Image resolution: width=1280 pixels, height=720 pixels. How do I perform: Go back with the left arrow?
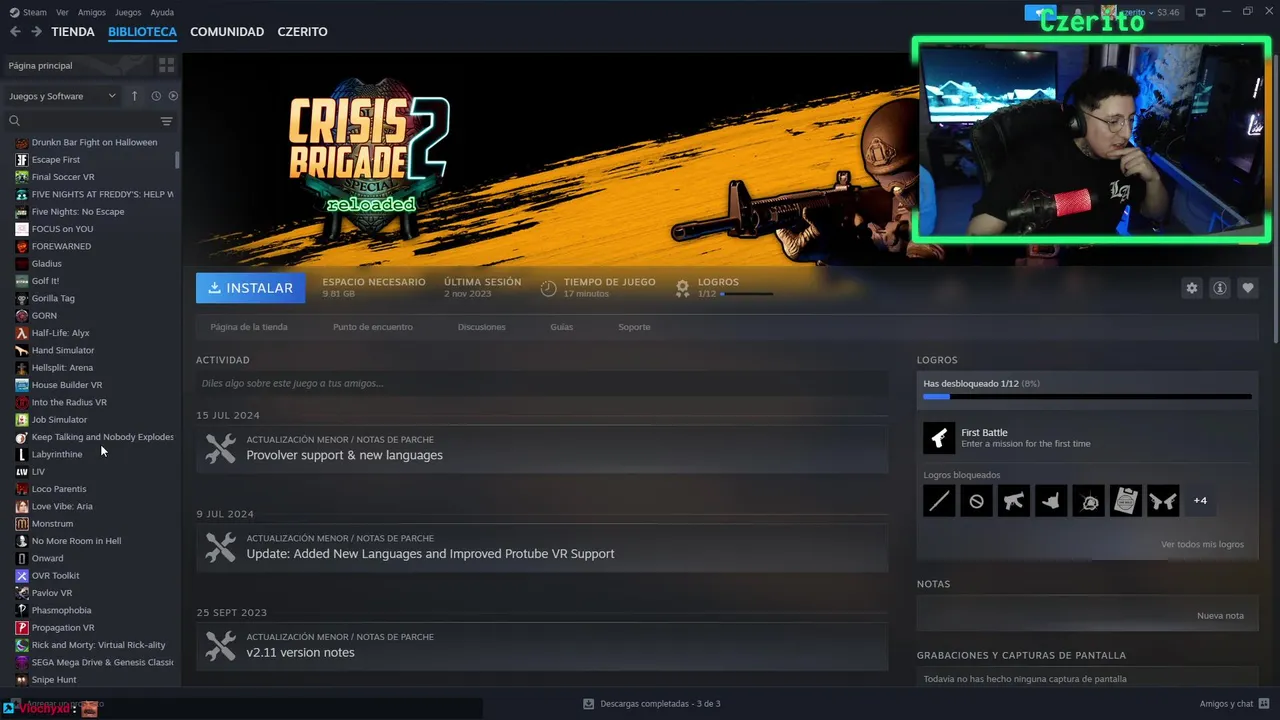point(15,32)
